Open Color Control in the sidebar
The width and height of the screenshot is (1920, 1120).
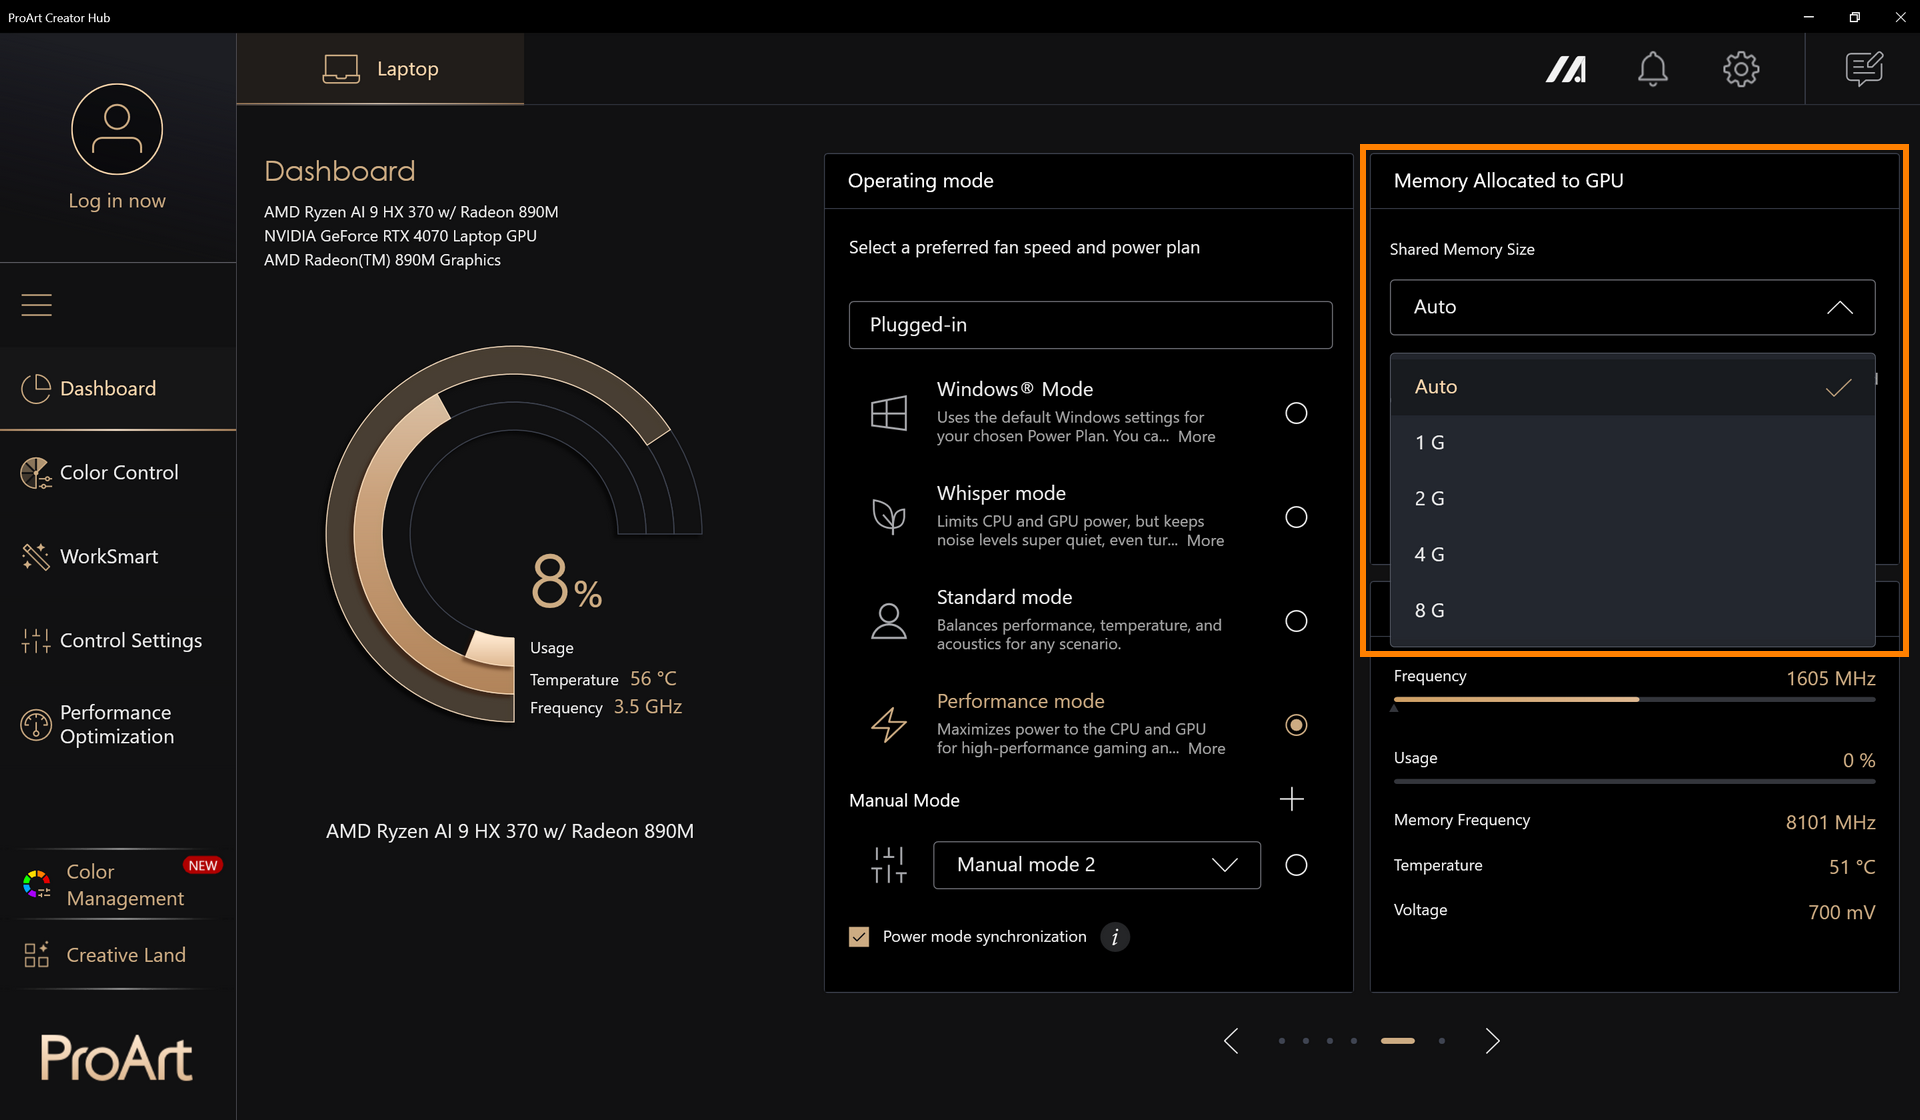pos(118,472)
